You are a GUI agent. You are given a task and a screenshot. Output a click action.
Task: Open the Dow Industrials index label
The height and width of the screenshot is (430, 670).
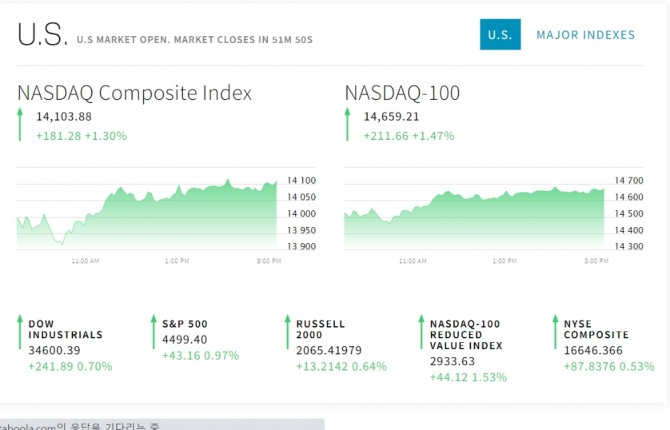coord(64,329)
